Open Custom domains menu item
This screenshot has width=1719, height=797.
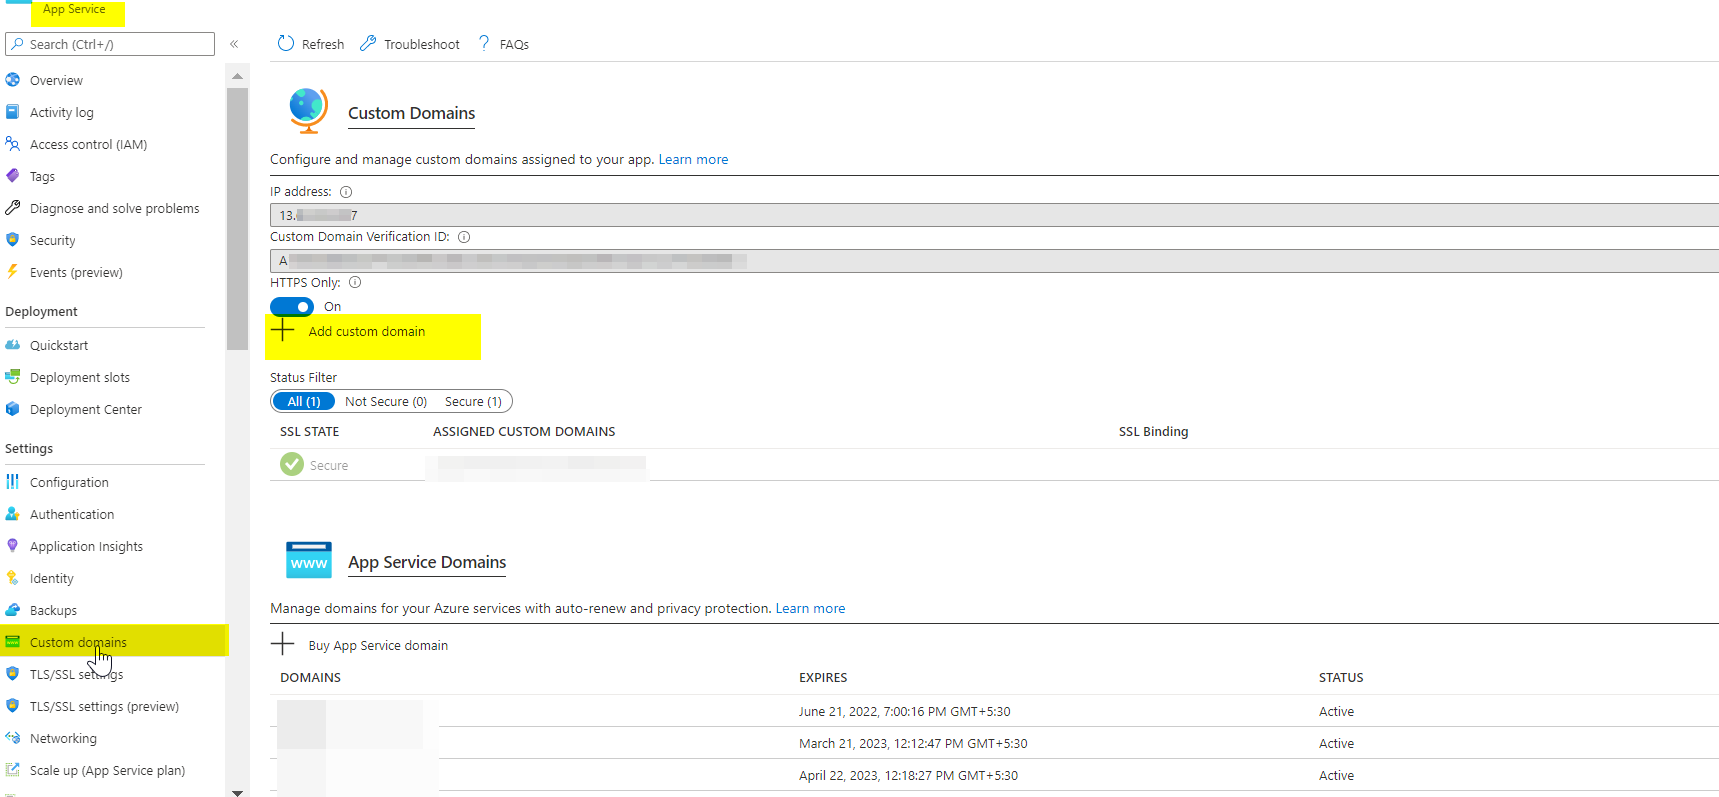click(114, 642)
